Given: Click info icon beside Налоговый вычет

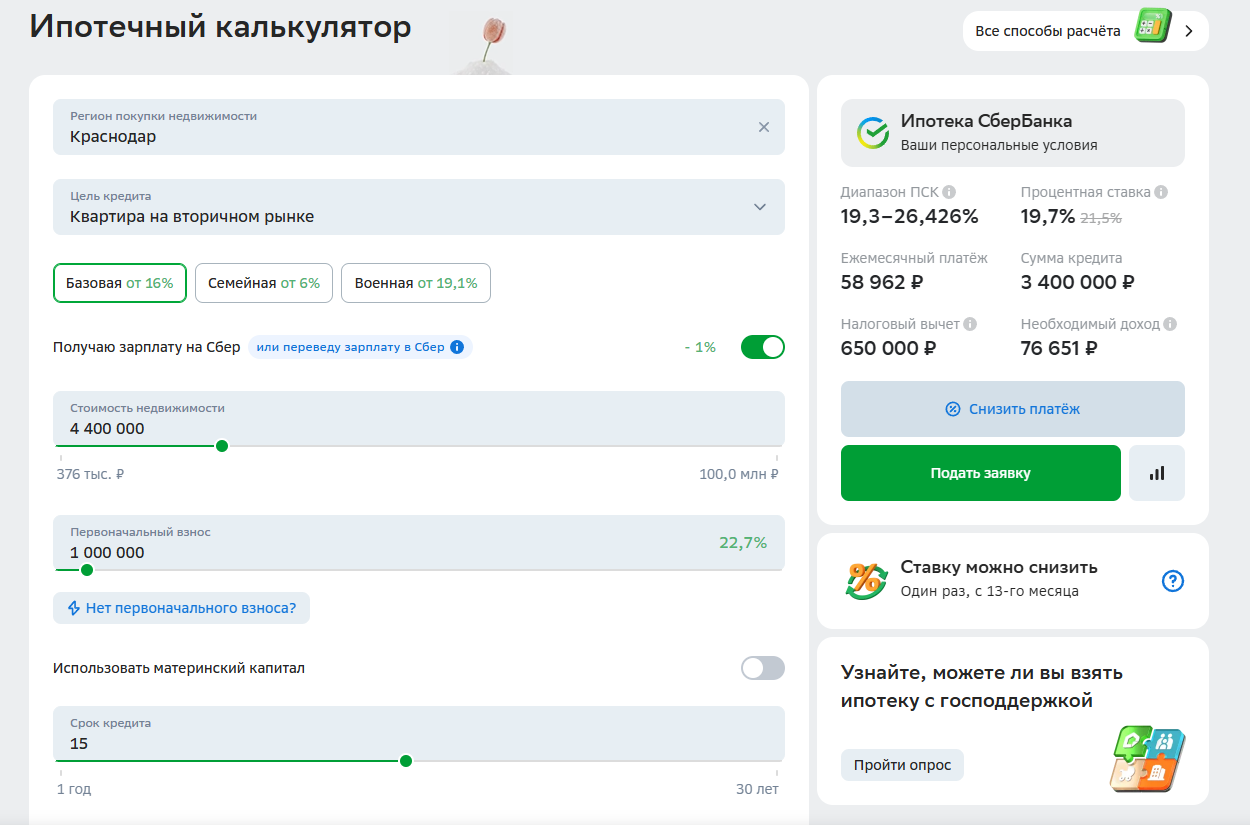Looking at the screenshot, I should (x=970, y=324).
